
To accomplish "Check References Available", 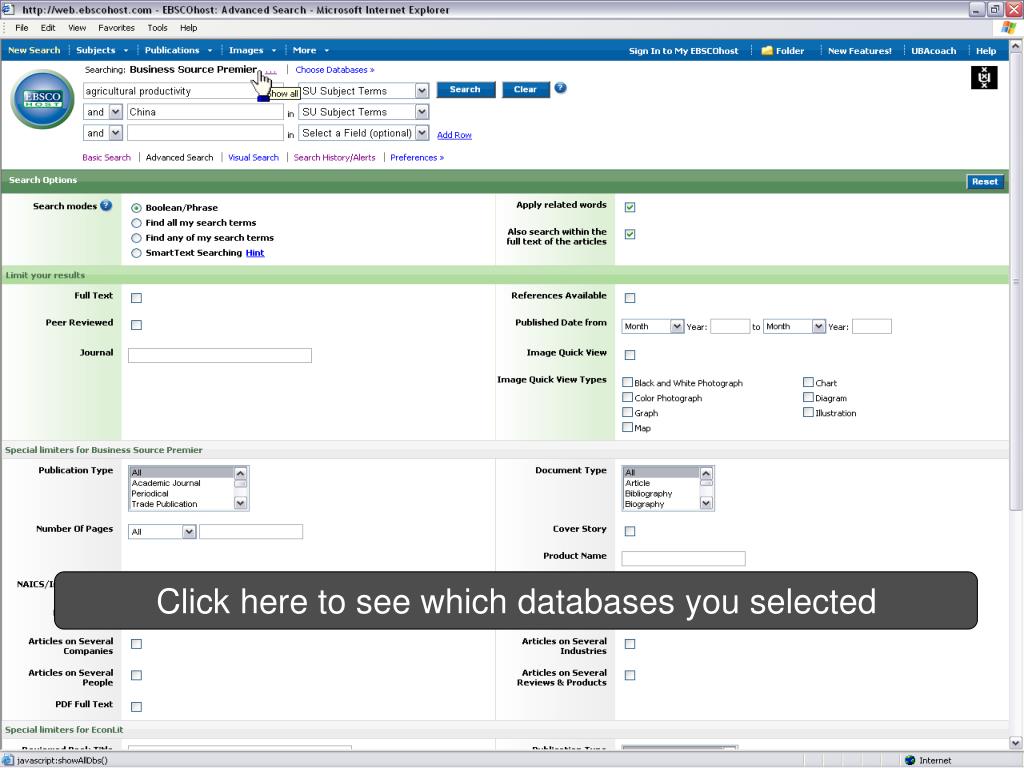I will (630, 298).
